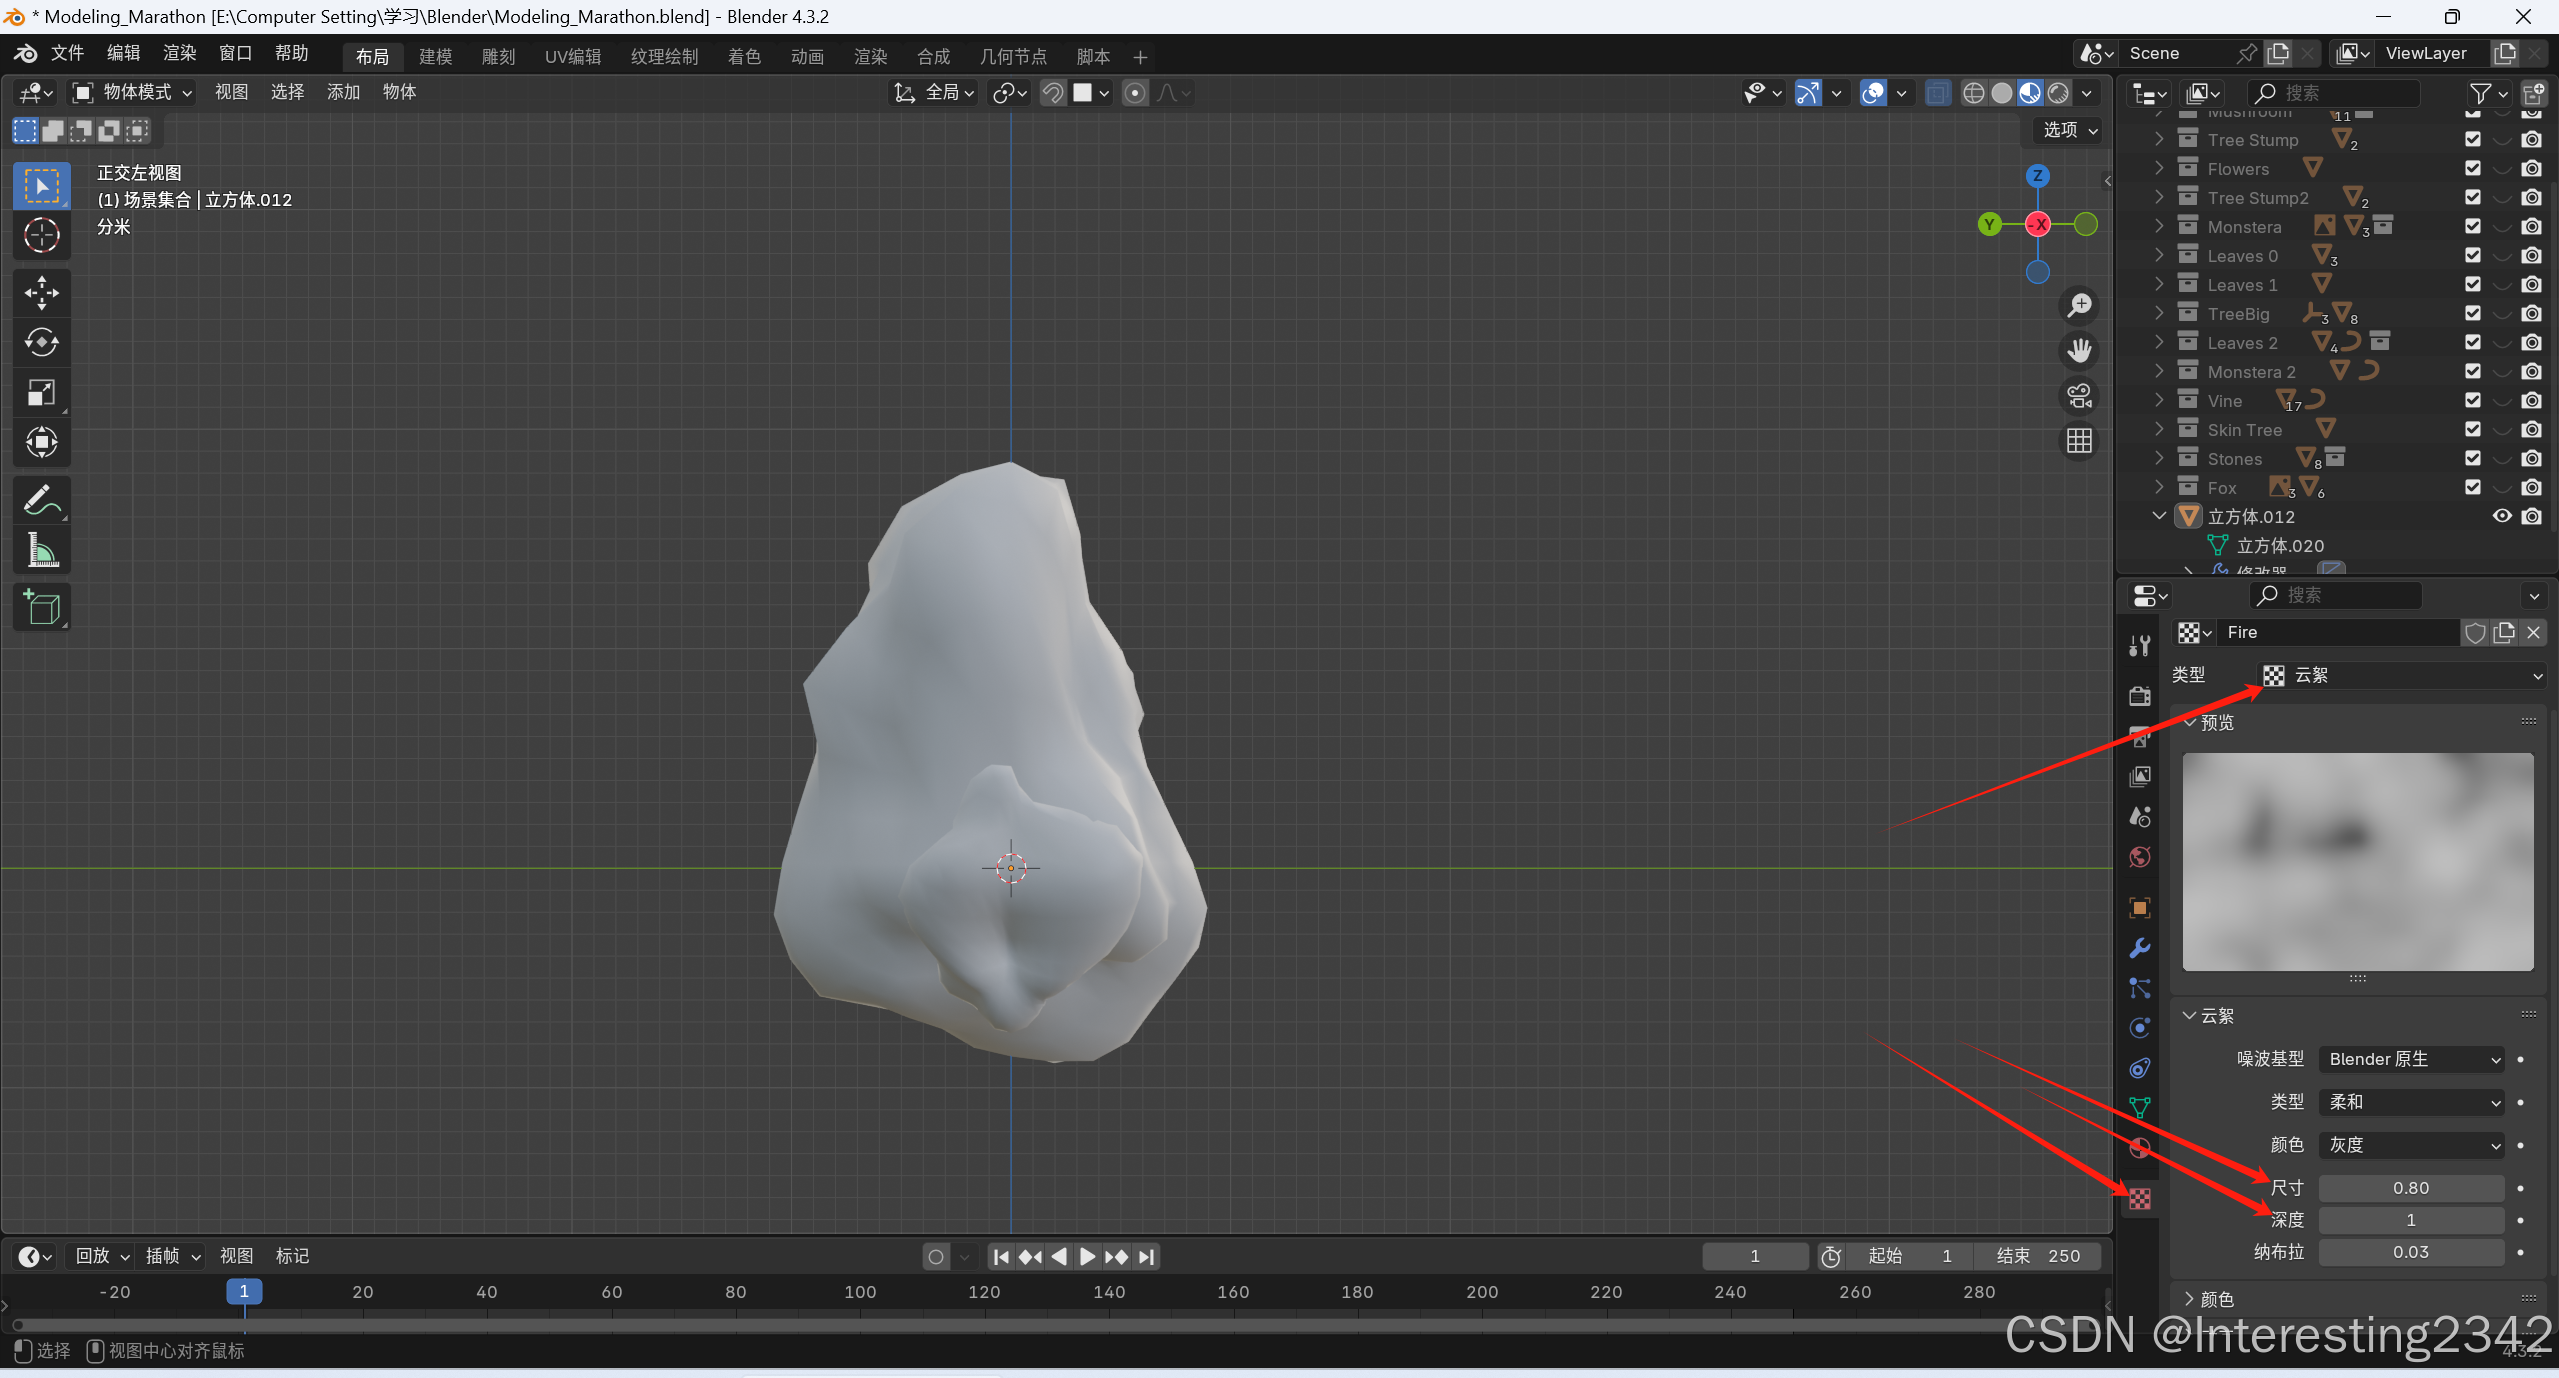The image size is (2559, 1378).
Task: Toggle camera view in viewport
Action: [2080, 396]
